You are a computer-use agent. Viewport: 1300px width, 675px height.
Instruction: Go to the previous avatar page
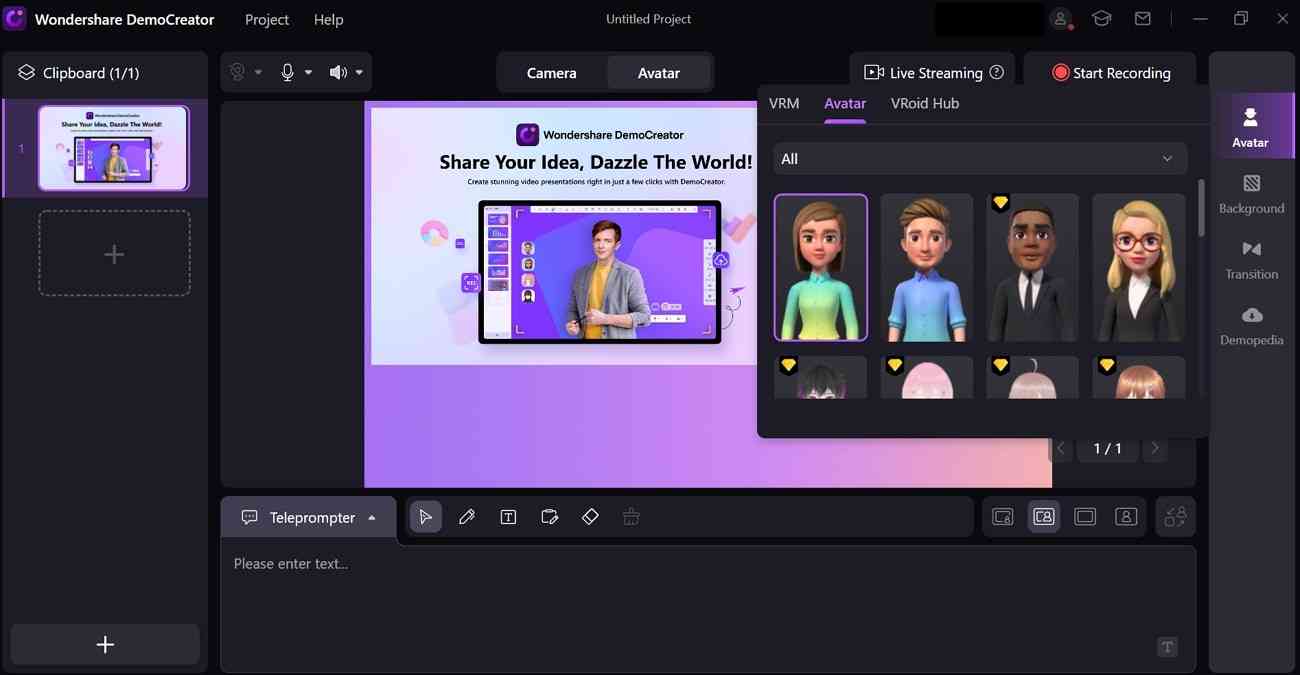tap(1062, 448)
